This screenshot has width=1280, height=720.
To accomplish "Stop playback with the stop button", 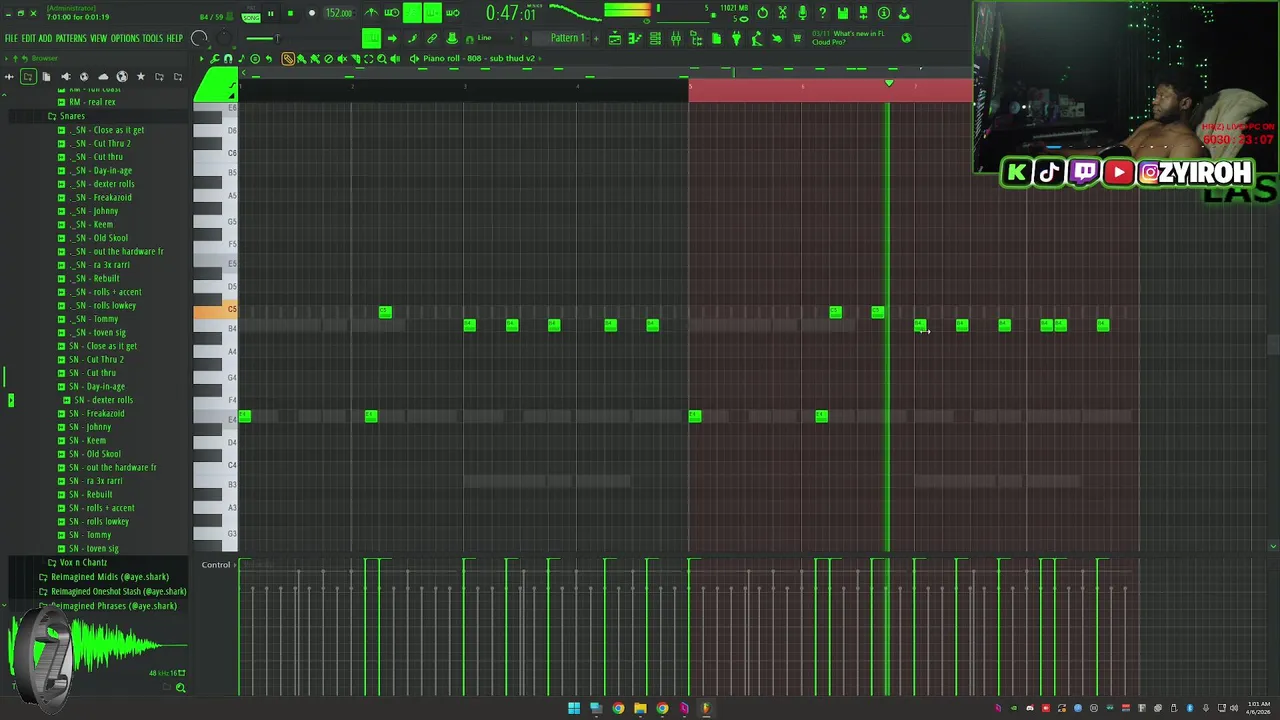I will [x=290, y=13].
